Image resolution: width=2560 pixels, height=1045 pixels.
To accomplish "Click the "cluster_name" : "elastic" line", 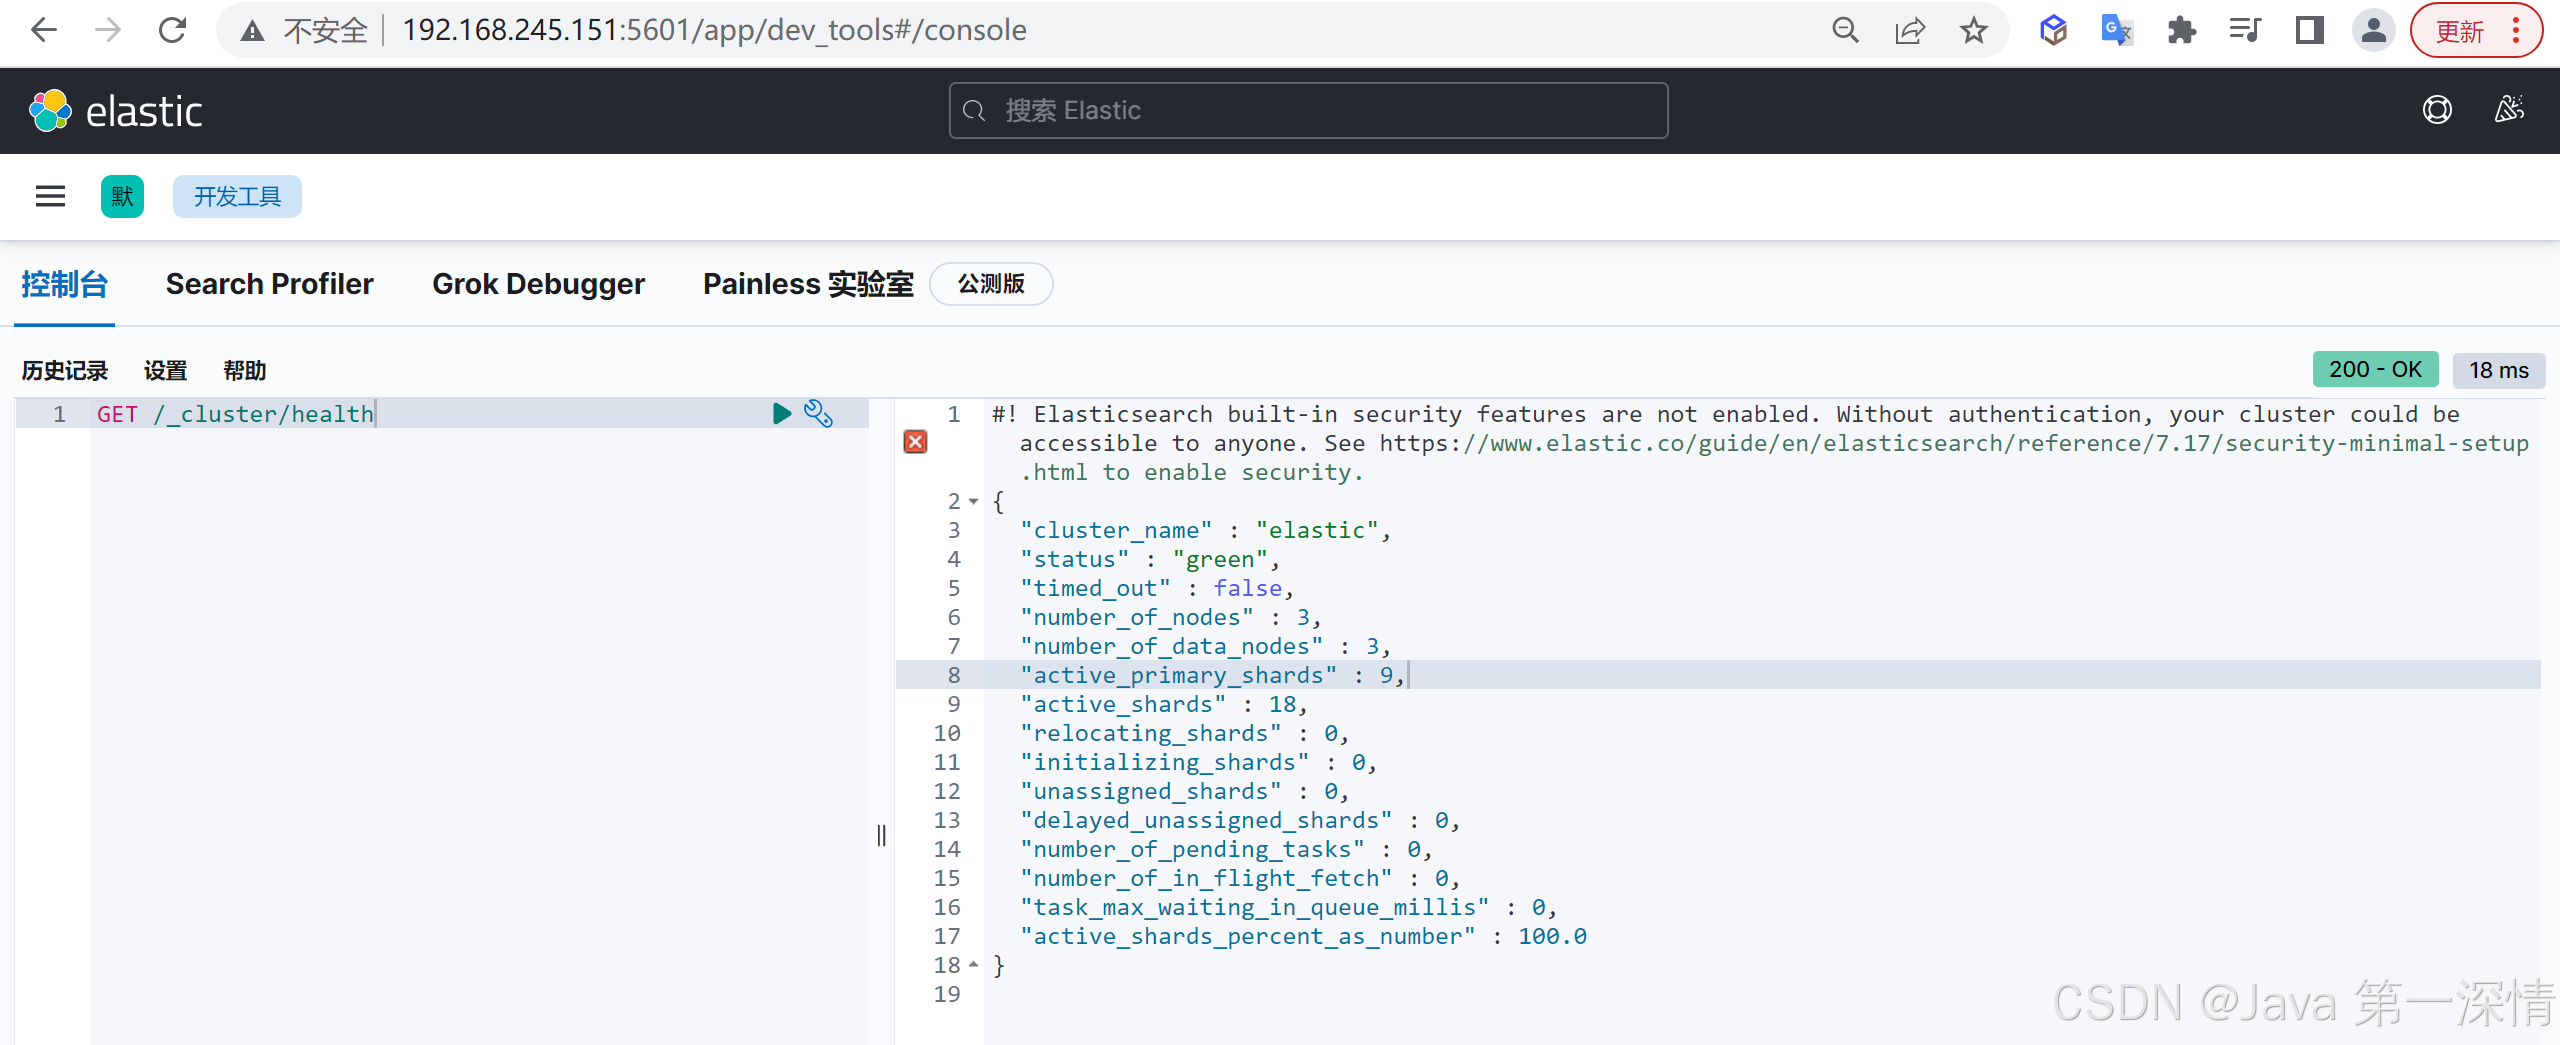I will point(1205,530).
